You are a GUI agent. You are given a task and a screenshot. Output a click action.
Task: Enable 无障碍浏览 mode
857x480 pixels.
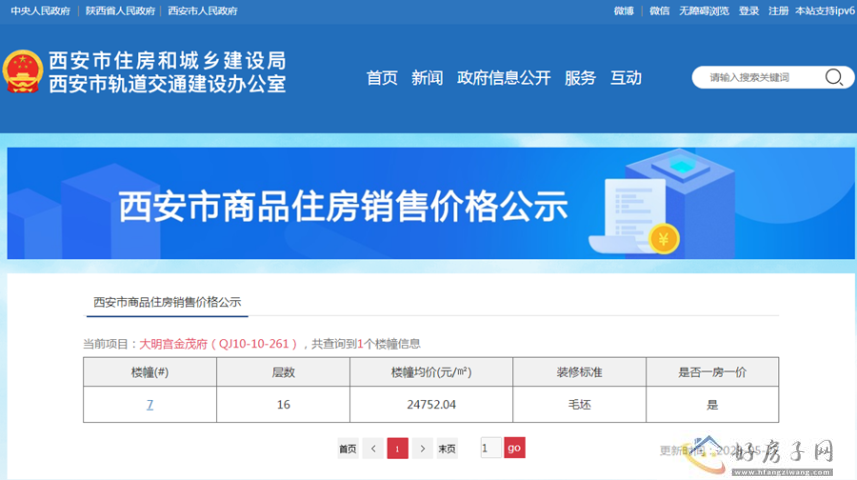click(x=704, y=11)
